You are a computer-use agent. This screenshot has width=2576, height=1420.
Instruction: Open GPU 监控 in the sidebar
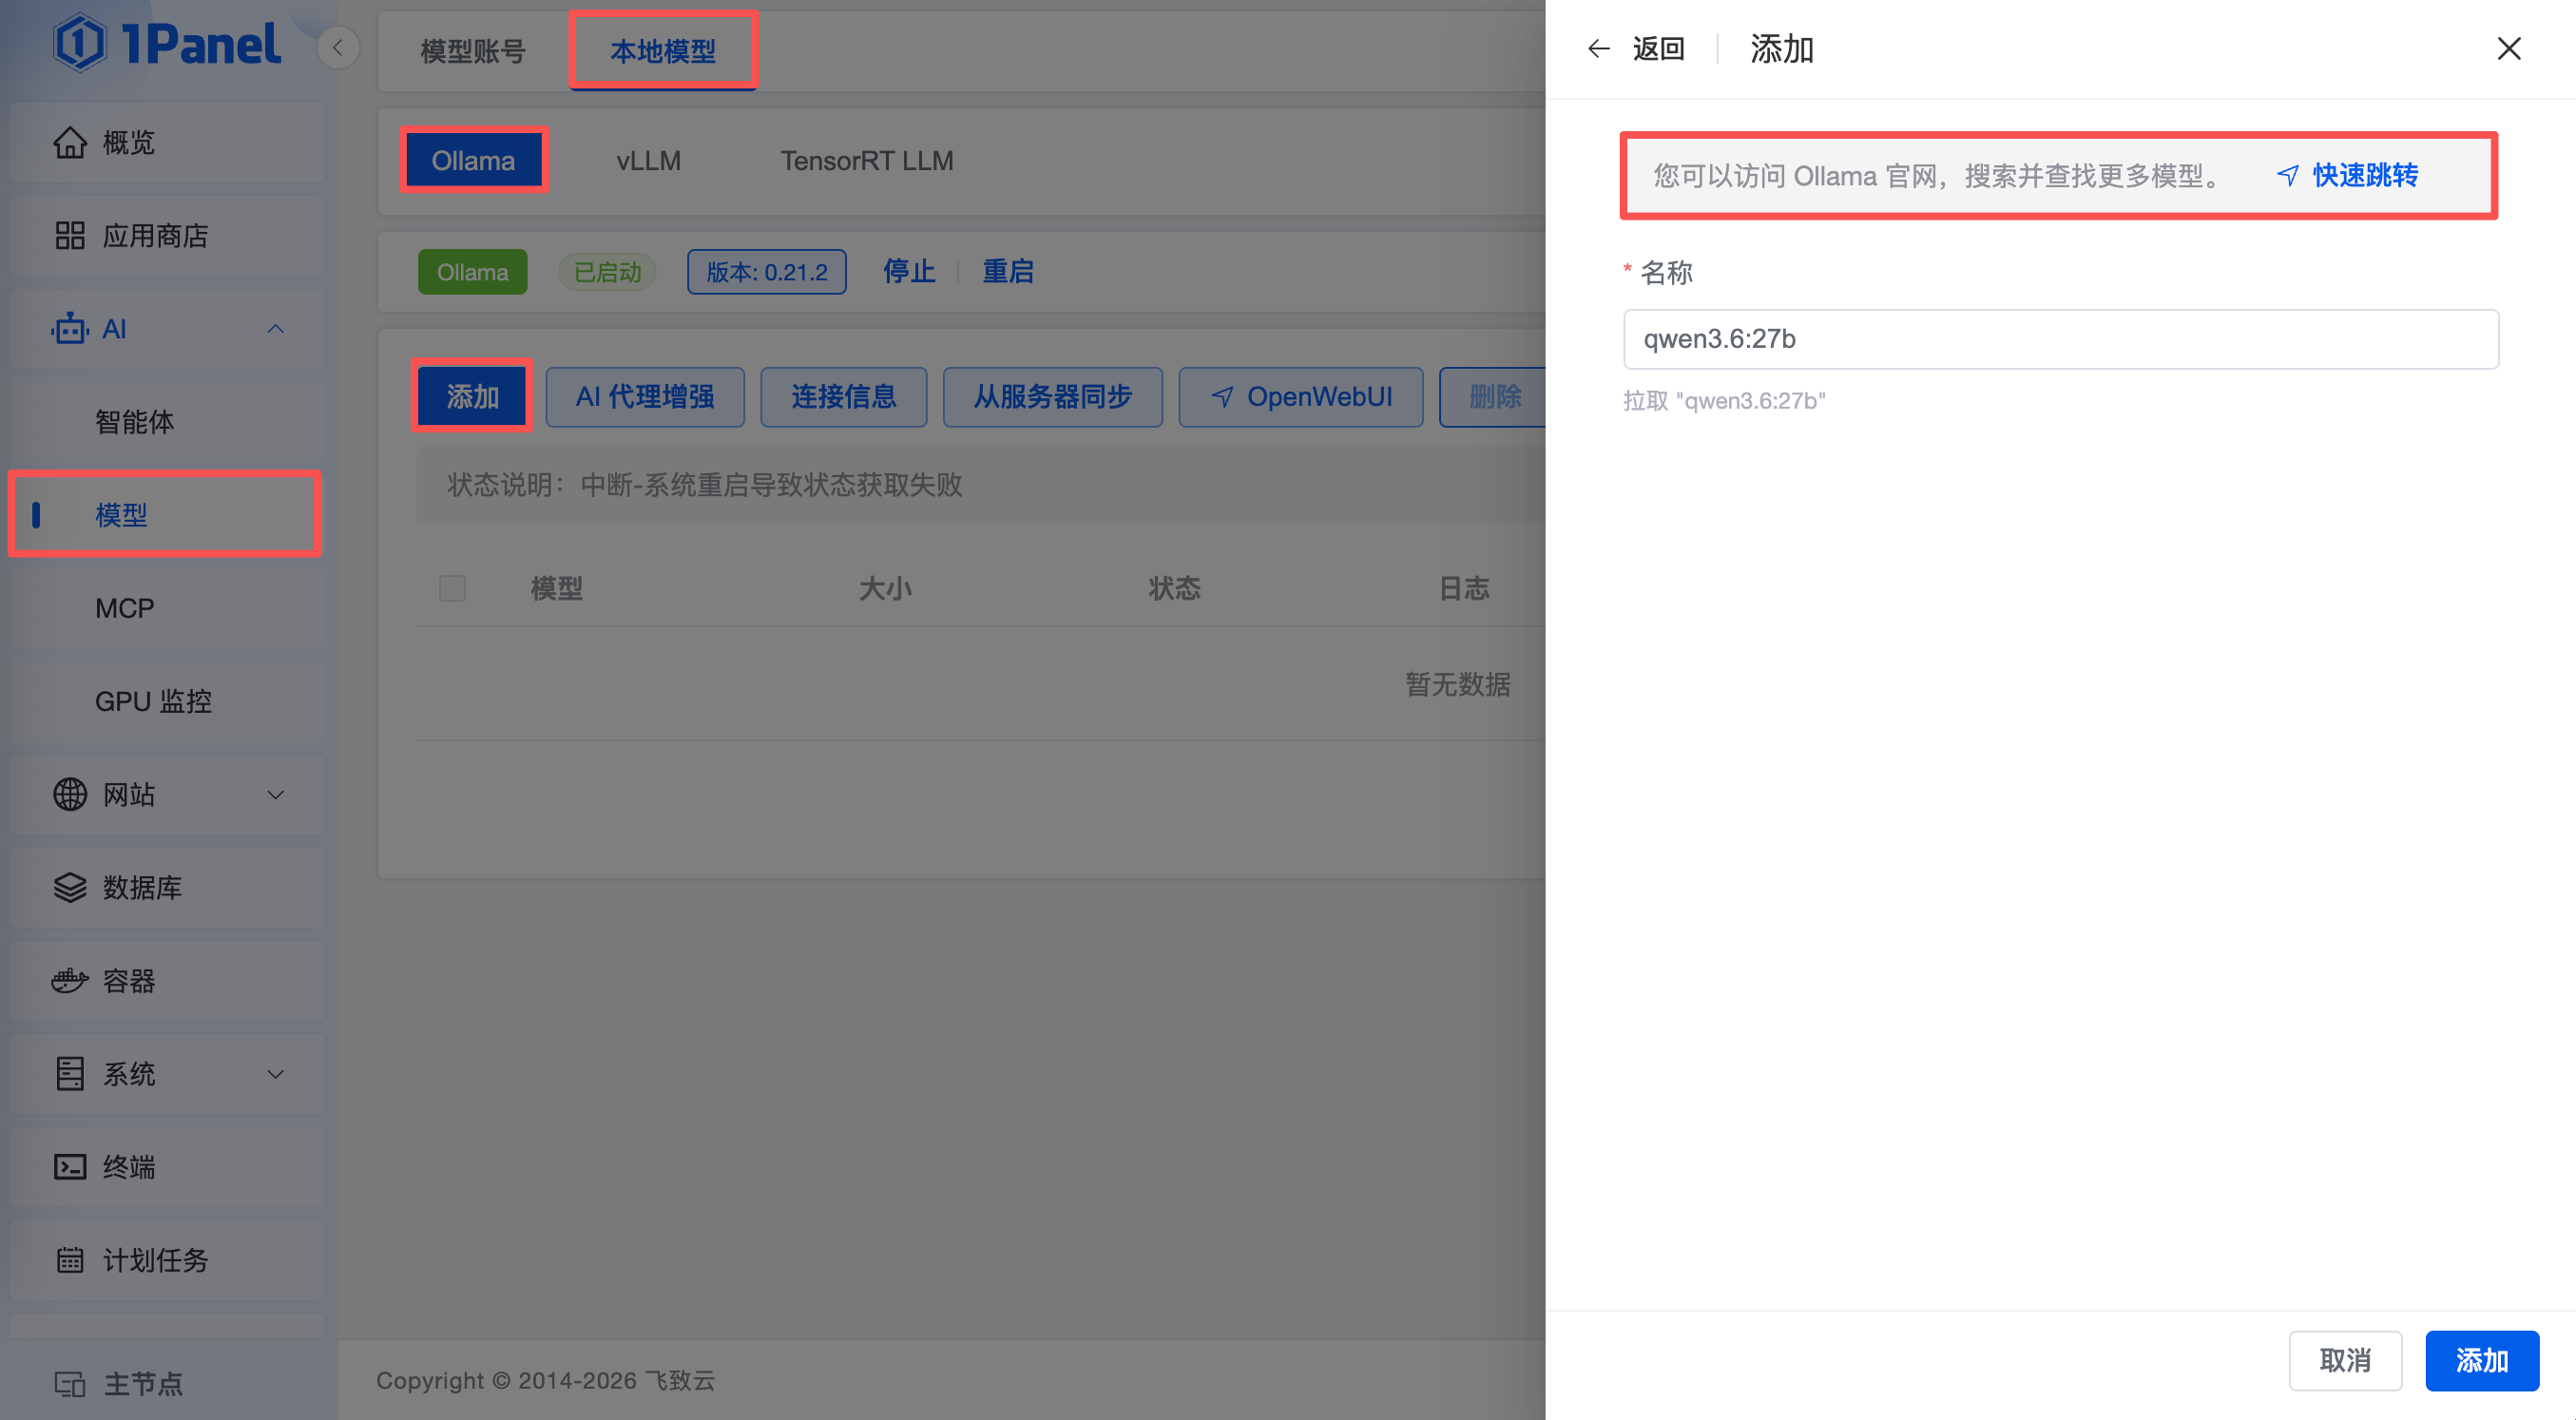tap(167, 701)
